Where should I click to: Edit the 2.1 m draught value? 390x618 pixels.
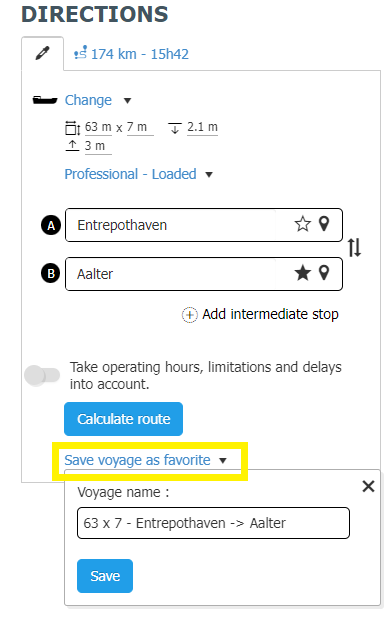pos(202,127)
